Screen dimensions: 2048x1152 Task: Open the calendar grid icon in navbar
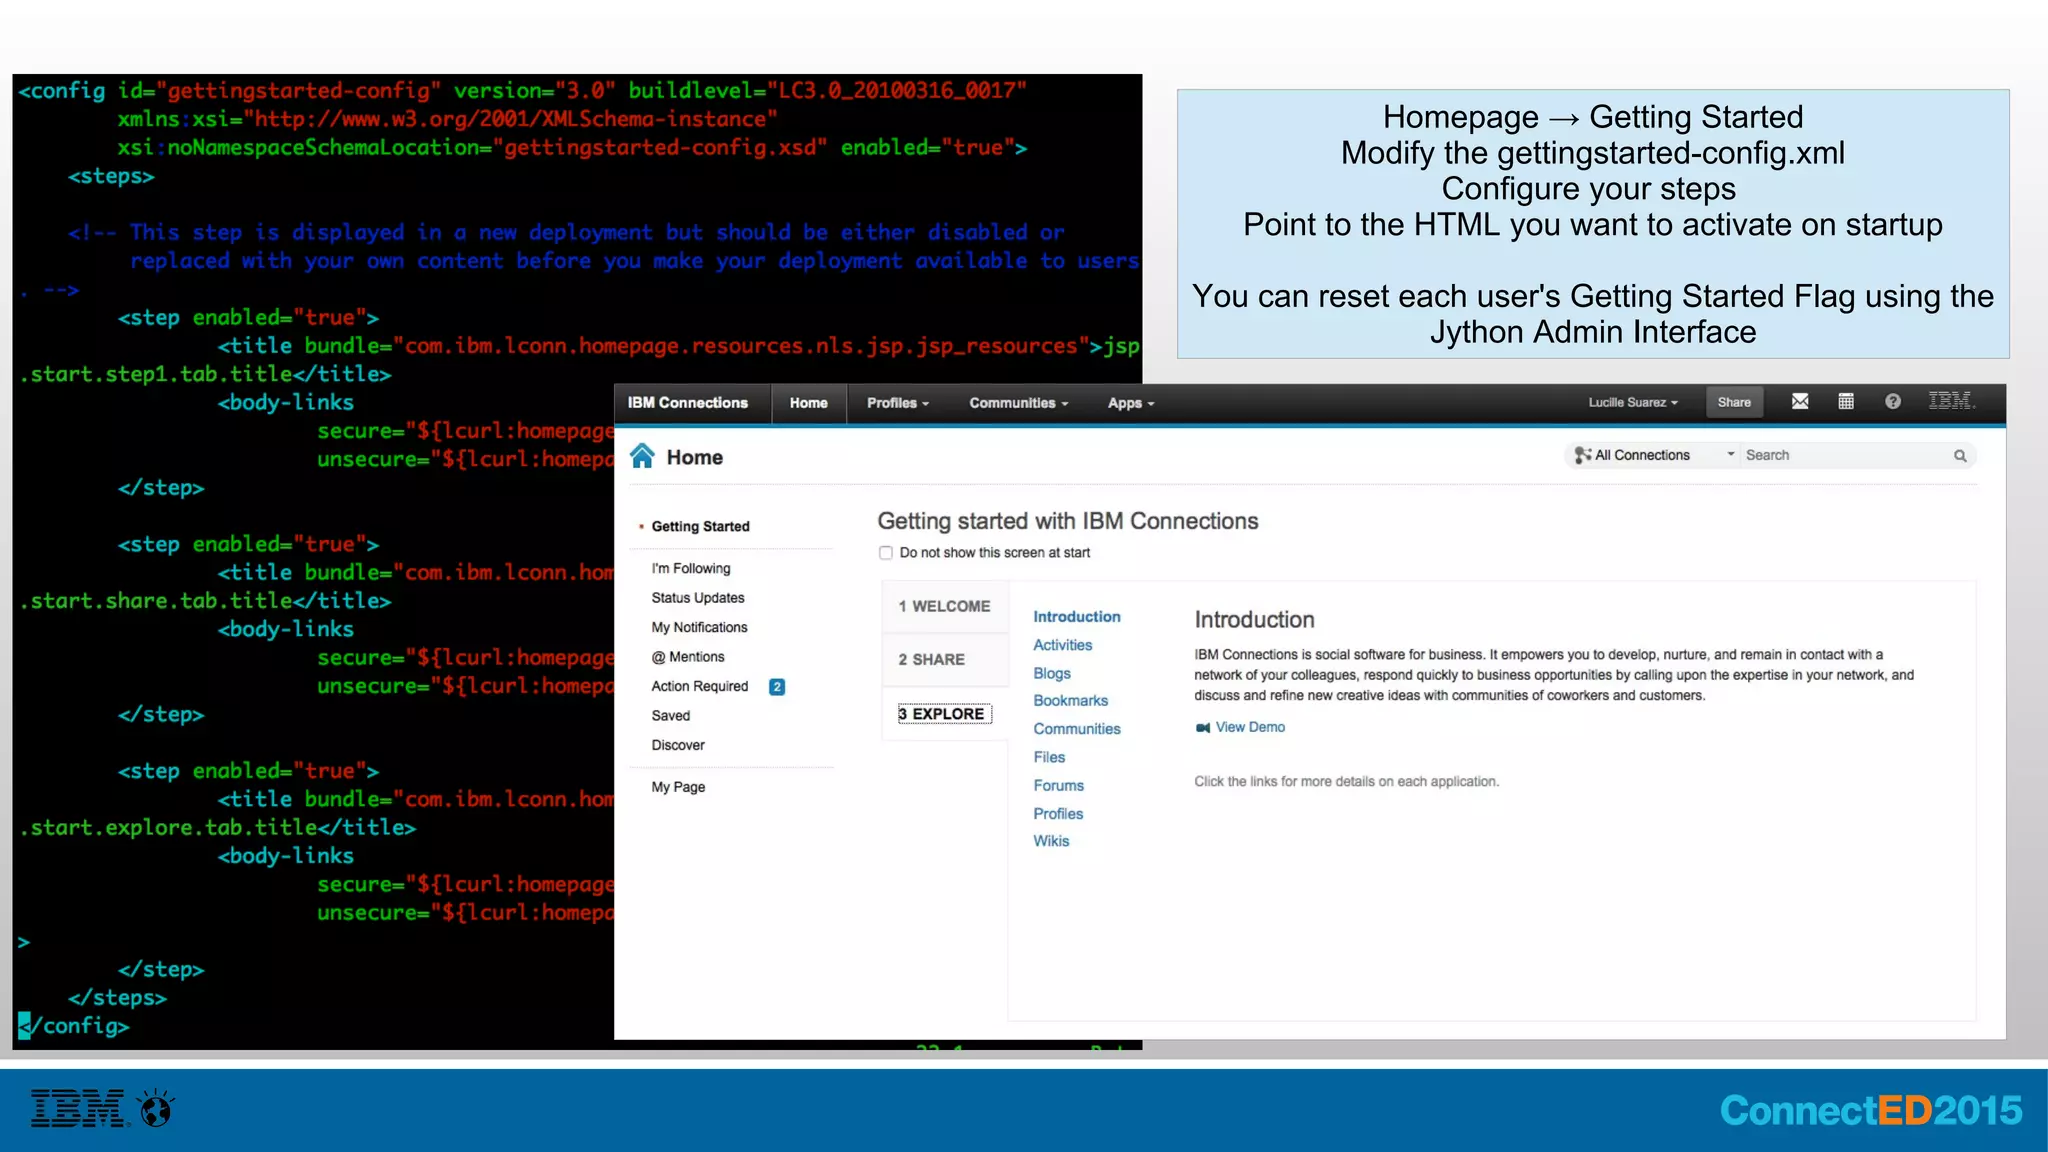pos(1846,401)
